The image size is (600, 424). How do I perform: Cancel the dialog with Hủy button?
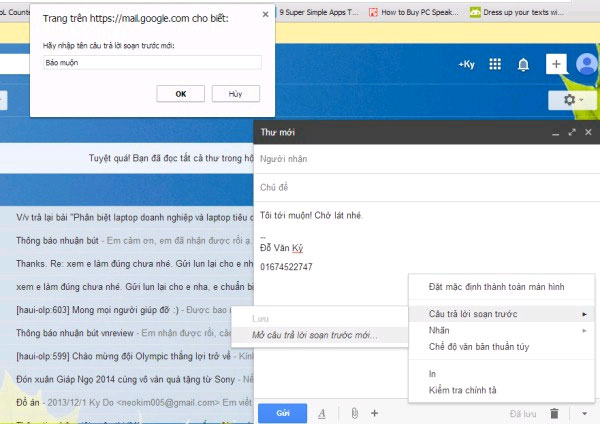click(x=236, y=94)
